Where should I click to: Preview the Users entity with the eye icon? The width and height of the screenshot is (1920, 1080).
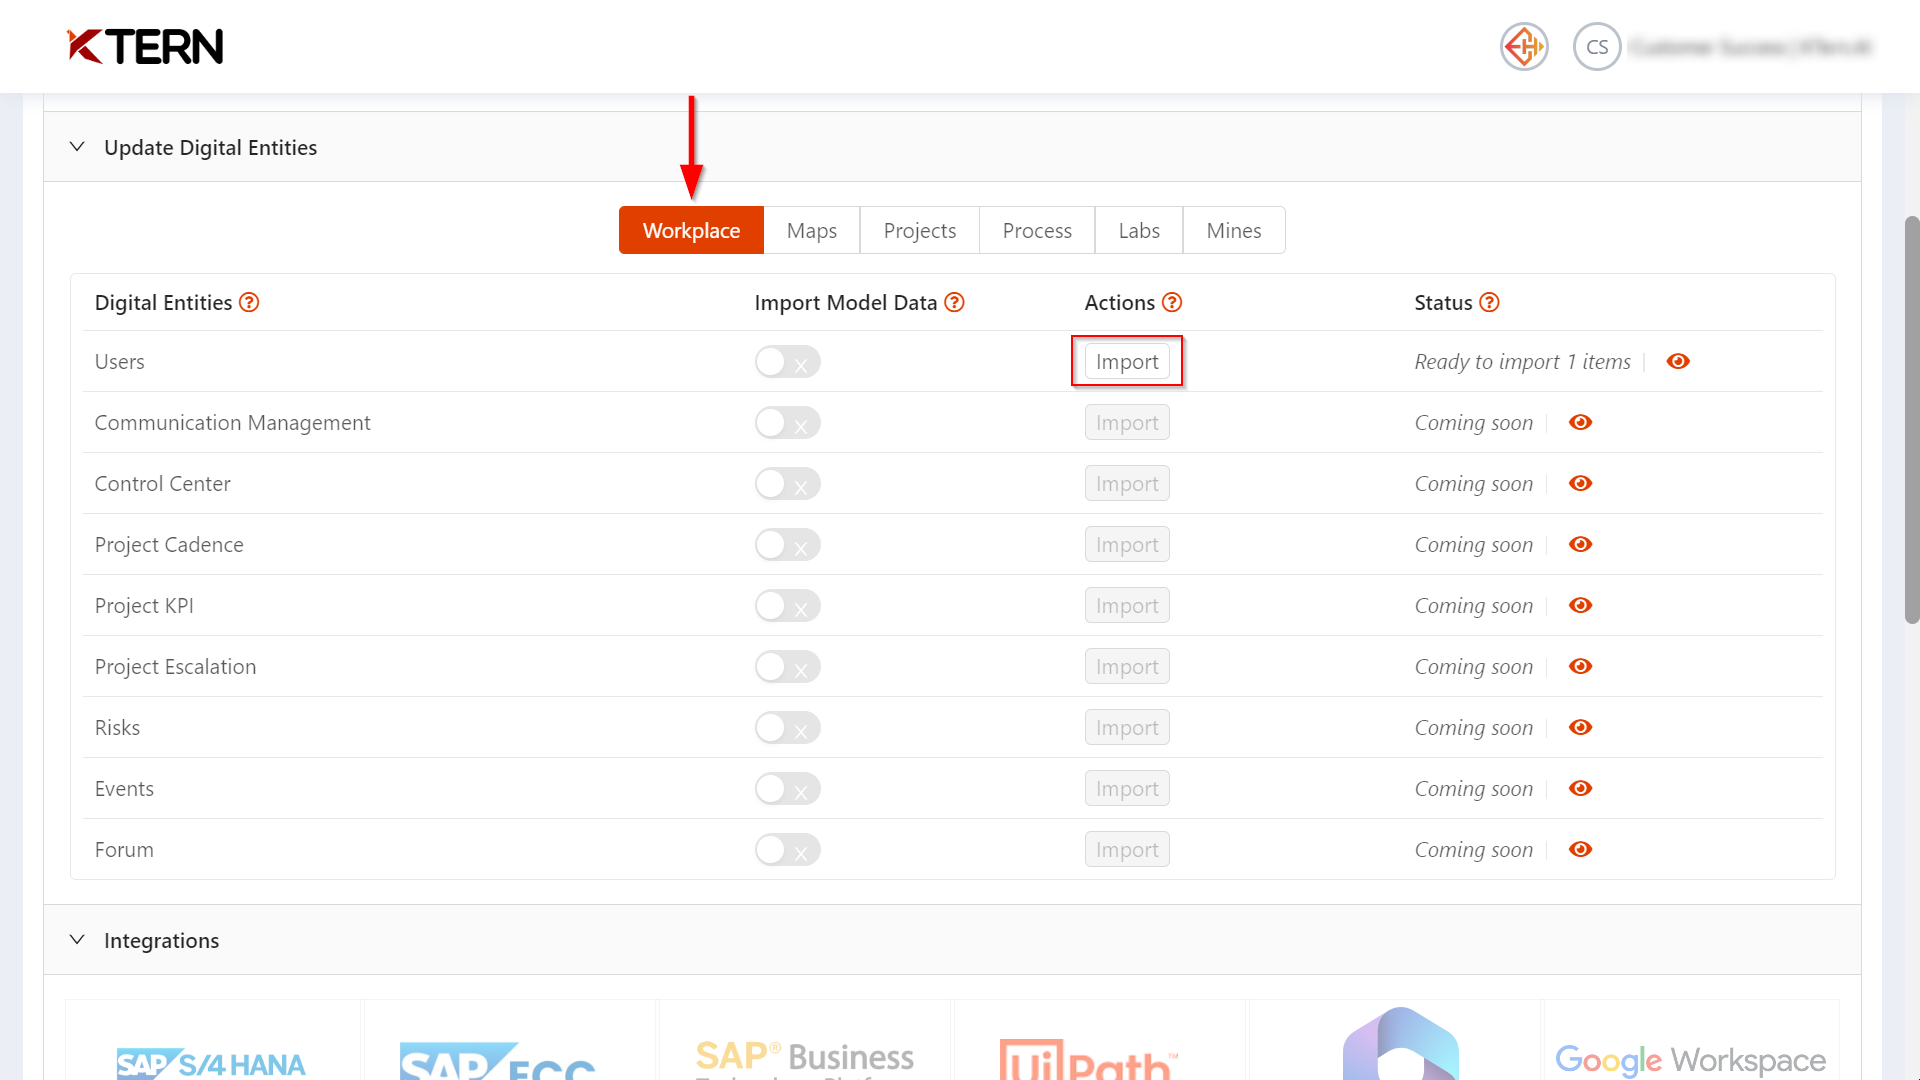[x=1678, y=361]
